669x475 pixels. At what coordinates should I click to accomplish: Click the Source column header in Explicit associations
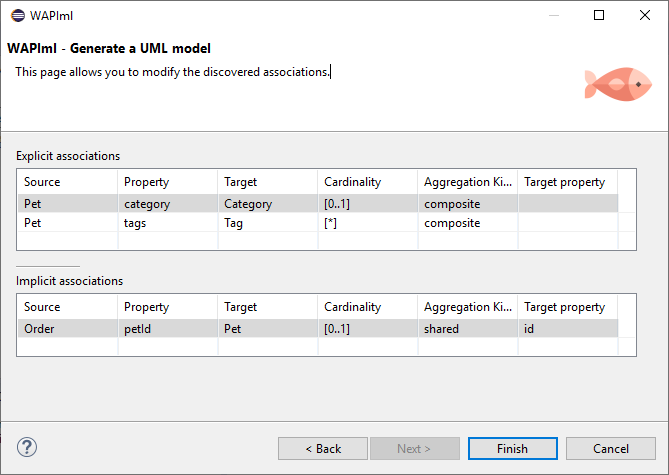[x=67, y=182]
